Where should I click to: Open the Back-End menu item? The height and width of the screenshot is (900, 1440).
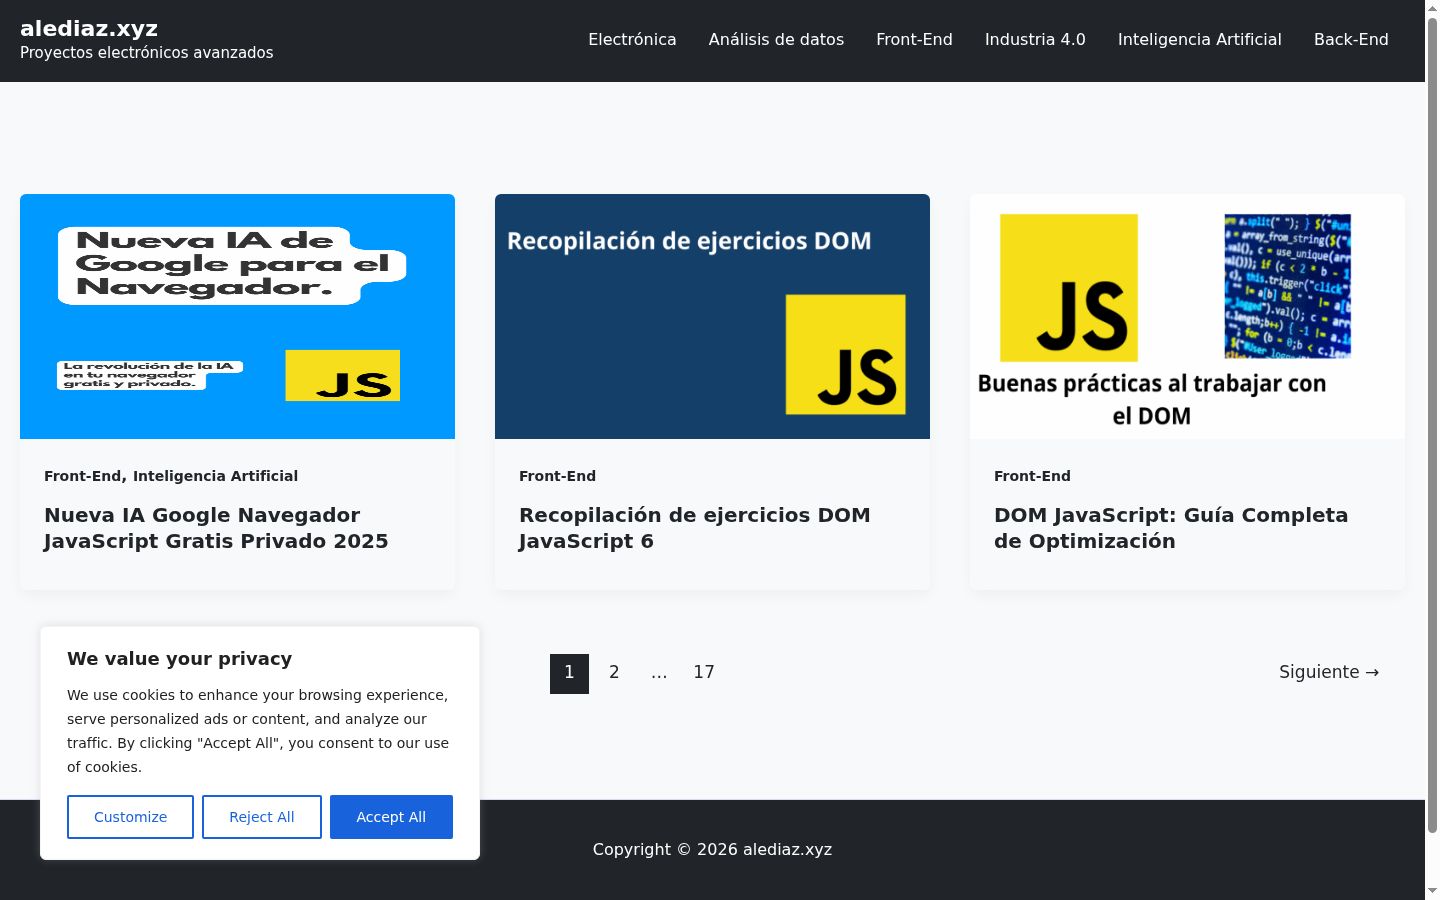[x=1351, y=40]
